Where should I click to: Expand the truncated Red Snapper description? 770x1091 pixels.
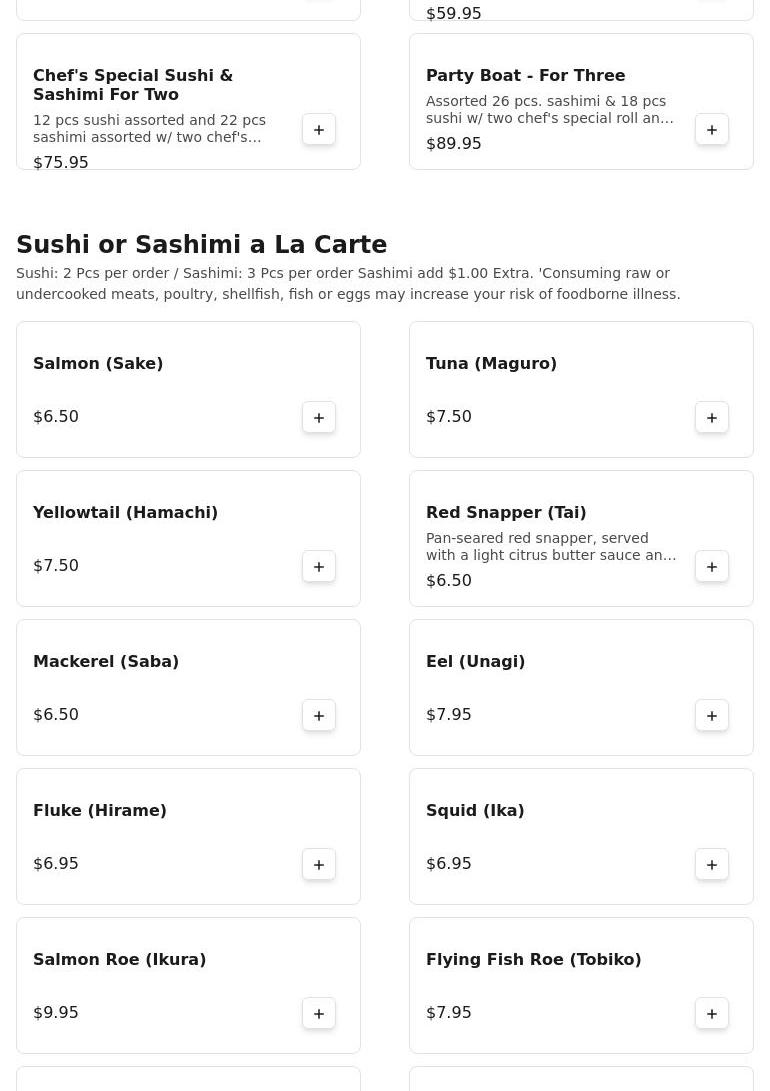coord(550,547)
